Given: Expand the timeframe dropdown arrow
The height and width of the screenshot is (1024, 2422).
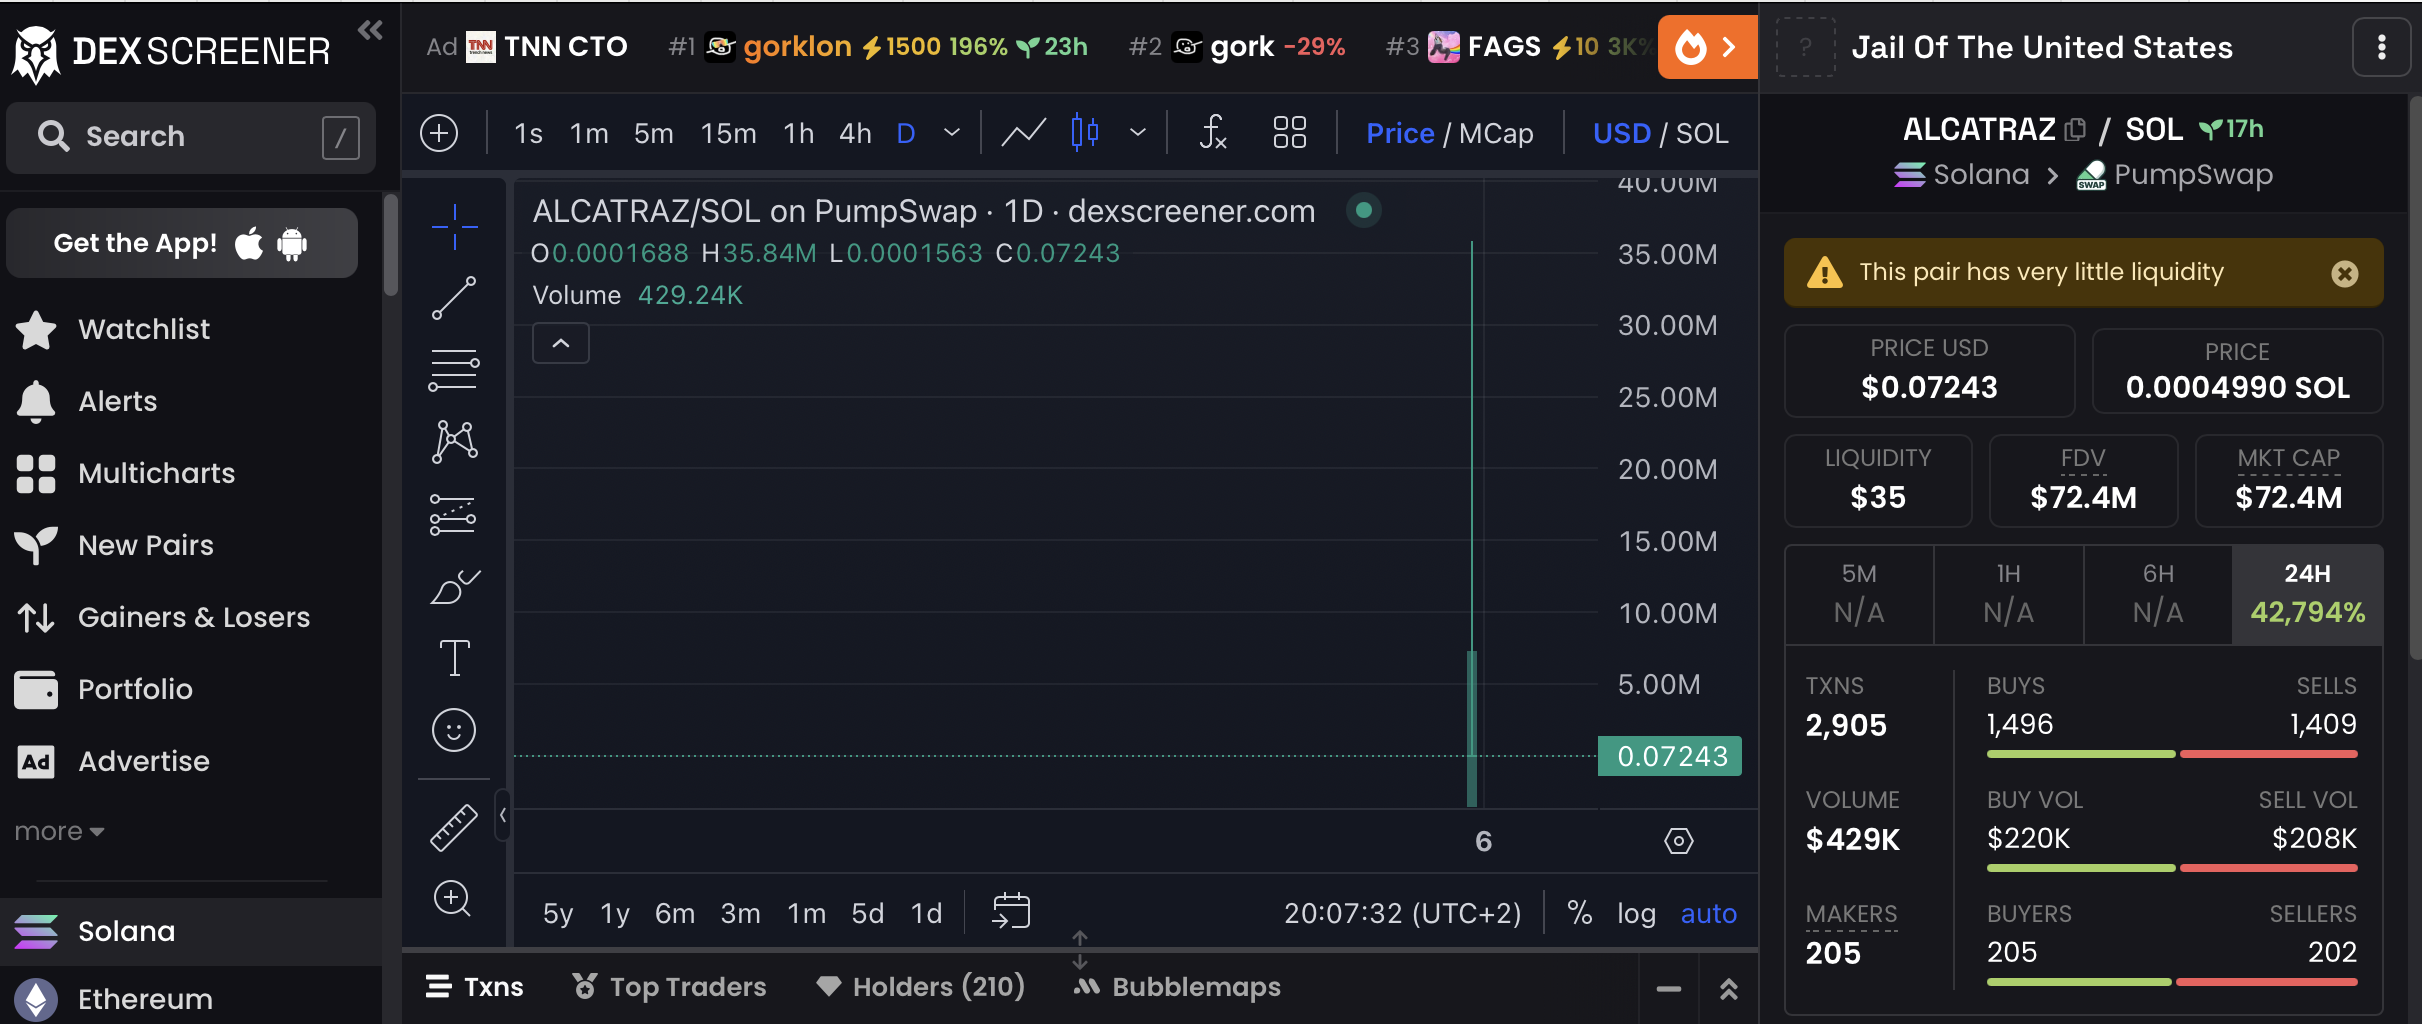Looking at the screenshot, I should point(952,132).
